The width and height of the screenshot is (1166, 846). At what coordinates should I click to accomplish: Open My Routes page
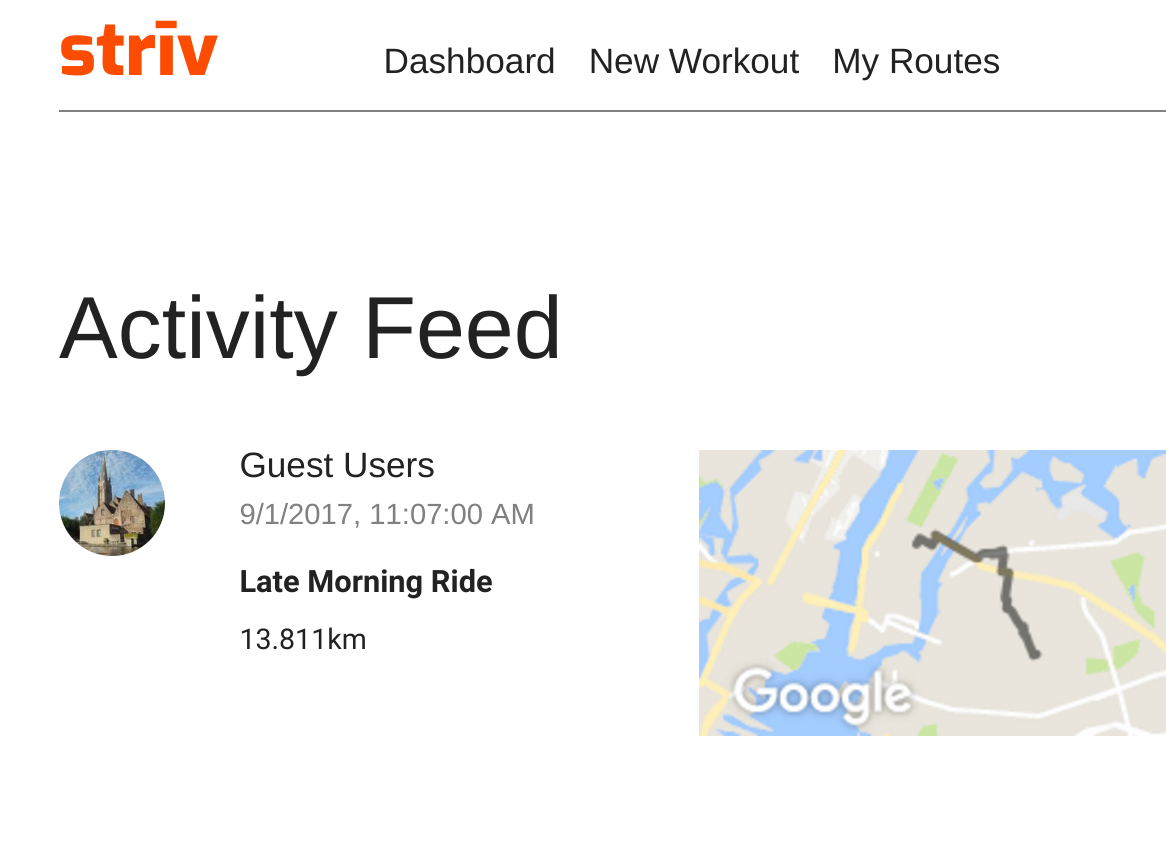[x=916, y=62]
